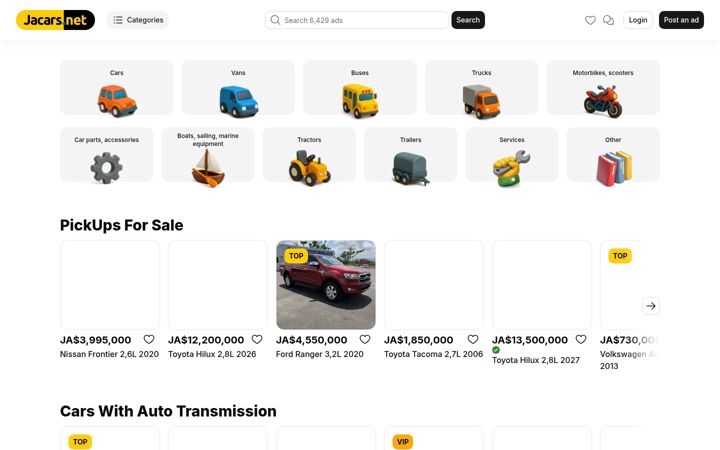
Task: Click the JA$13,500,000 price
Action: [530, 340]
